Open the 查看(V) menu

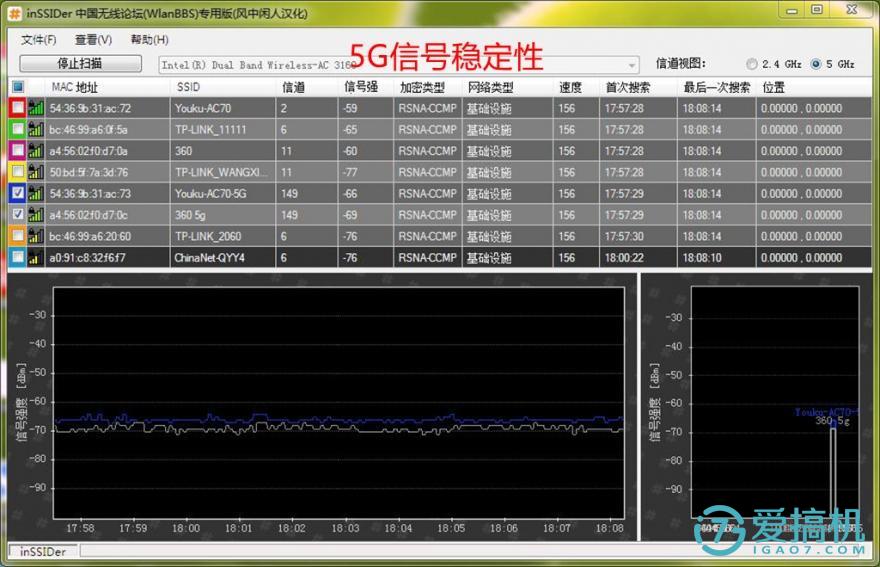[93, 40]
